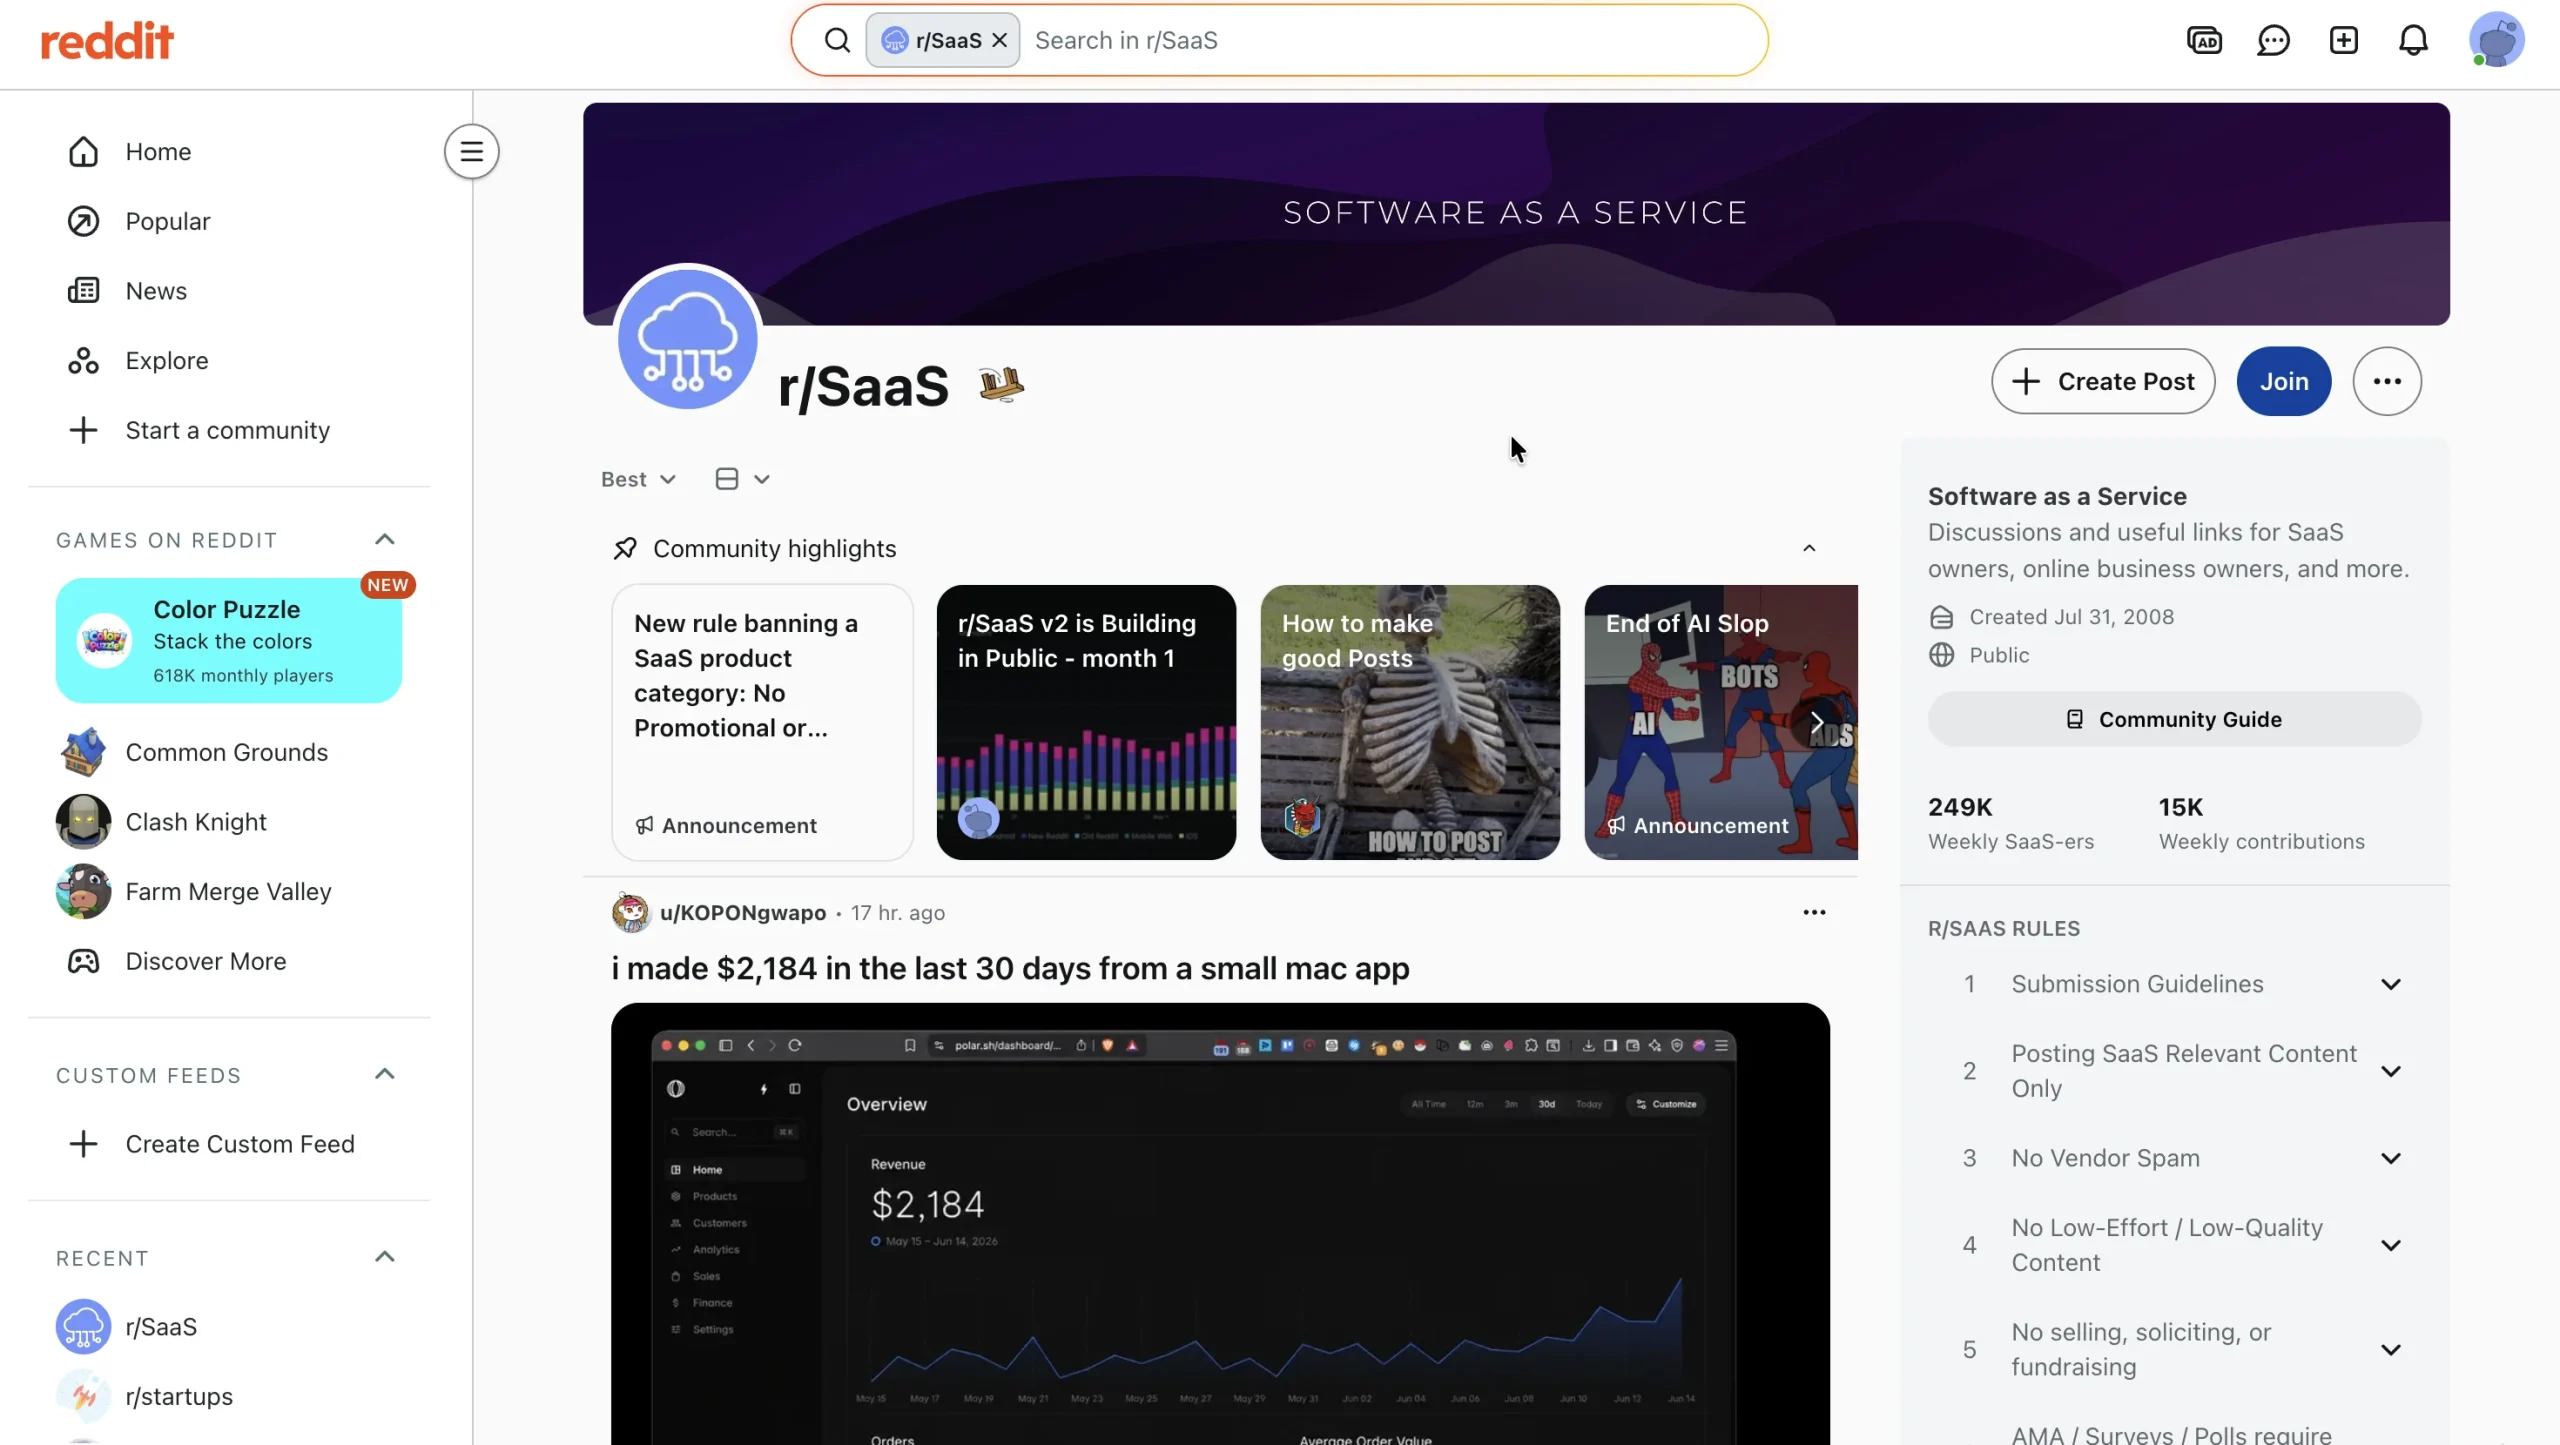Open How to make good Posts card
The image size is (2560, 1445).
point(1410,722)
